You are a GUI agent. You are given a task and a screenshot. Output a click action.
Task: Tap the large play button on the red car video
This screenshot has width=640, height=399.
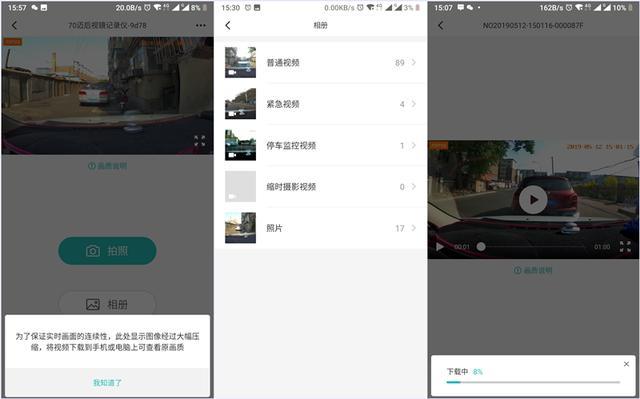pos(533,200)
